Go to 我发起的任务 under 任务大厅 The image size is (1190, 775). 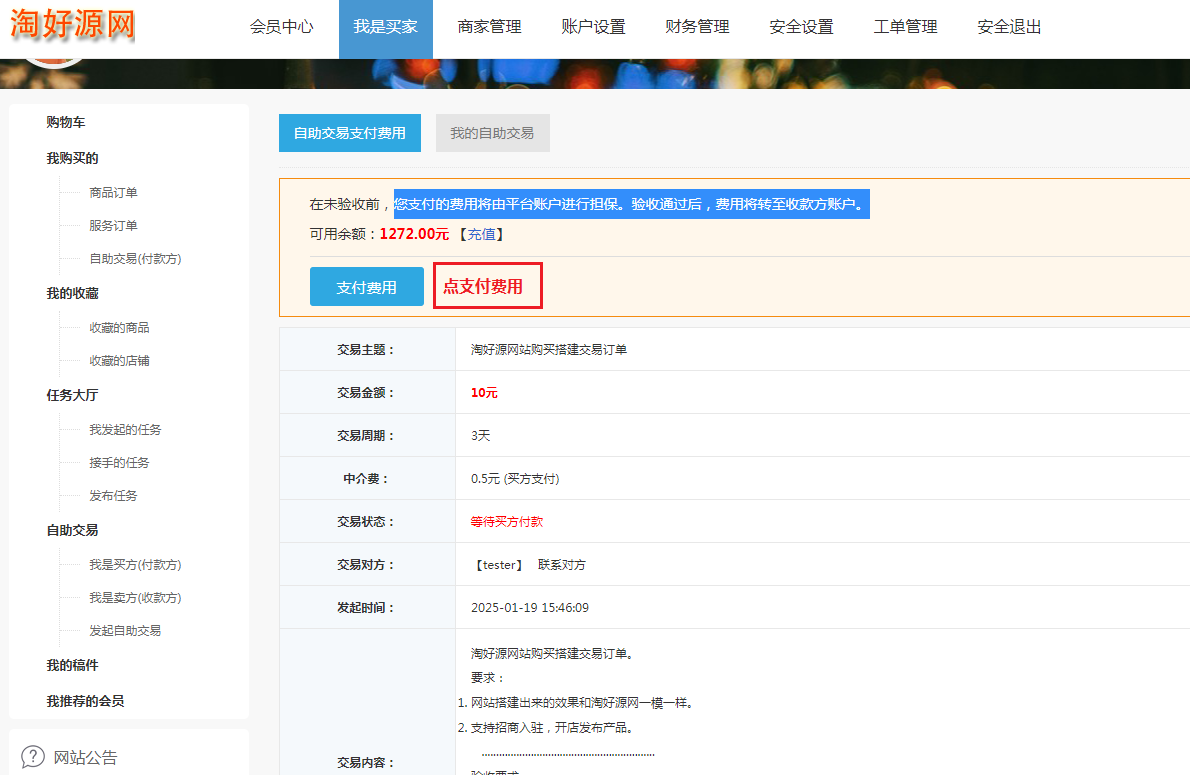coord(125,430)
